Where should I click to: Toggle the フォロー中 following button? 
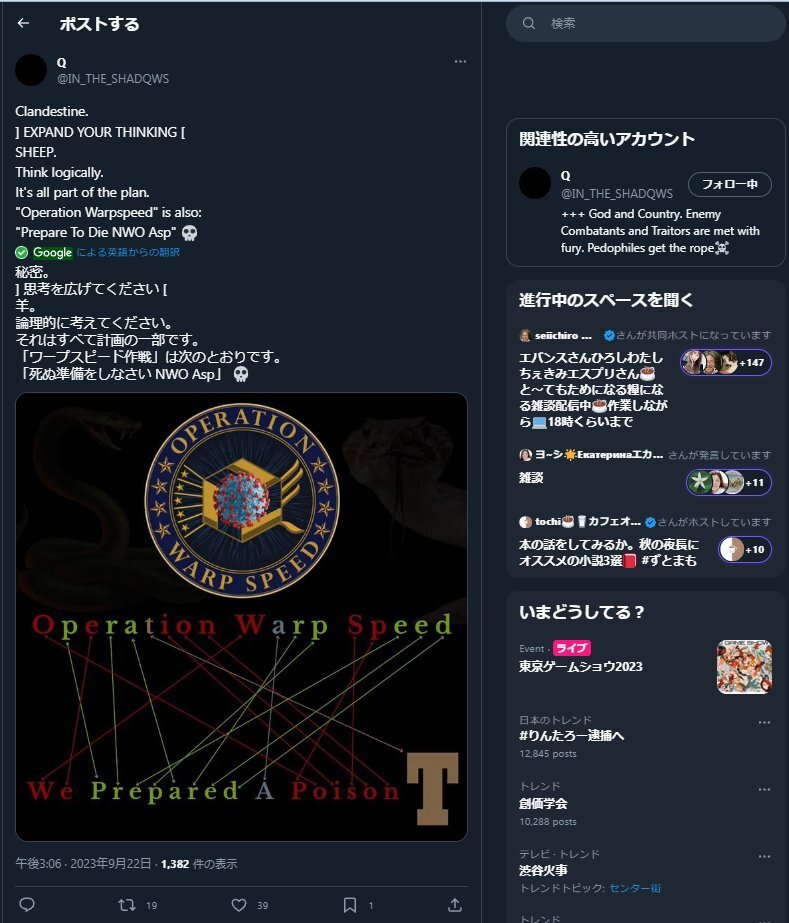point(730,184)
